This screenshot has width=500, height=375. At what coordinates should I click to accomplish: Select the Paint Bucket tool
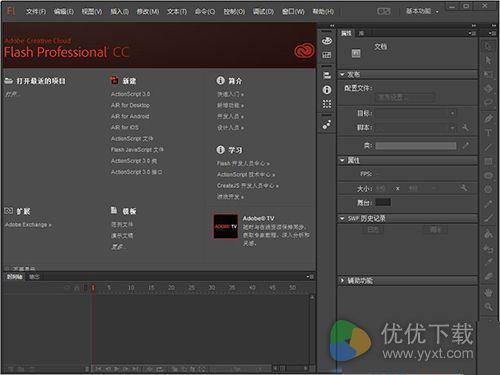click(x=488, y=234)
